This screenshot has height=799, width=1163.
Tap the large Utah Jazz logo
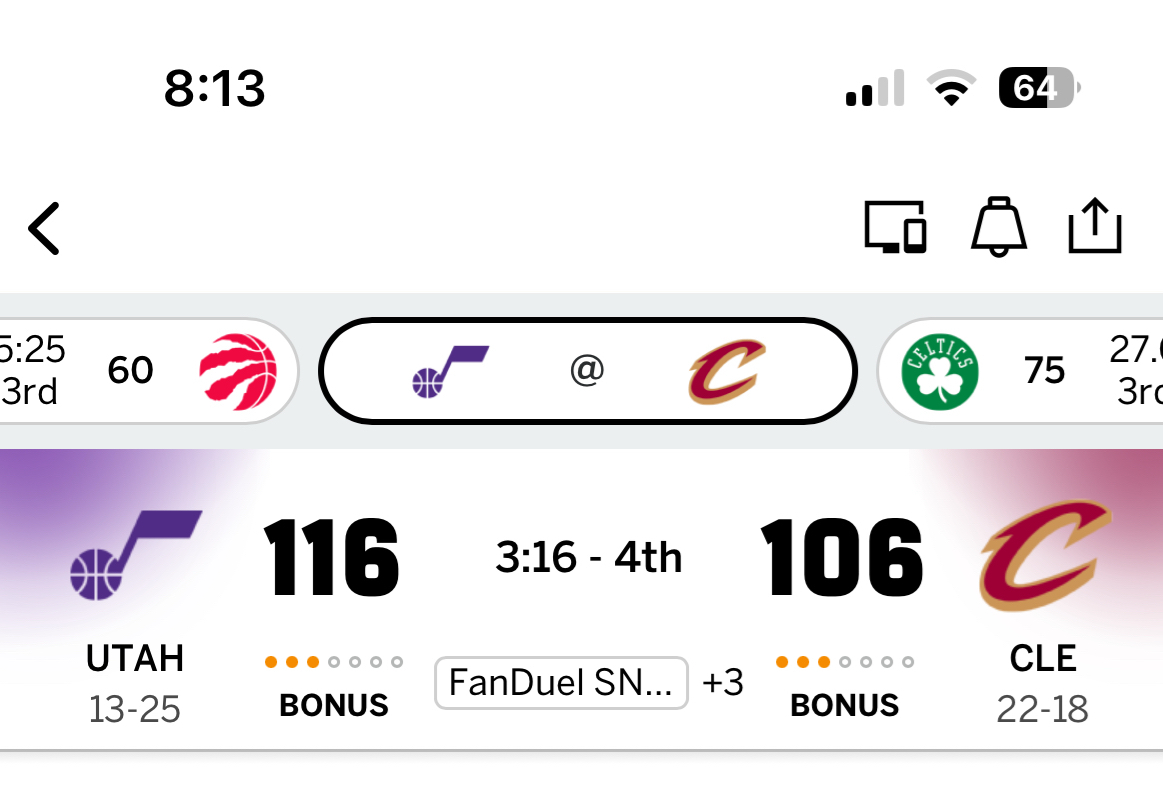[135, 555]
